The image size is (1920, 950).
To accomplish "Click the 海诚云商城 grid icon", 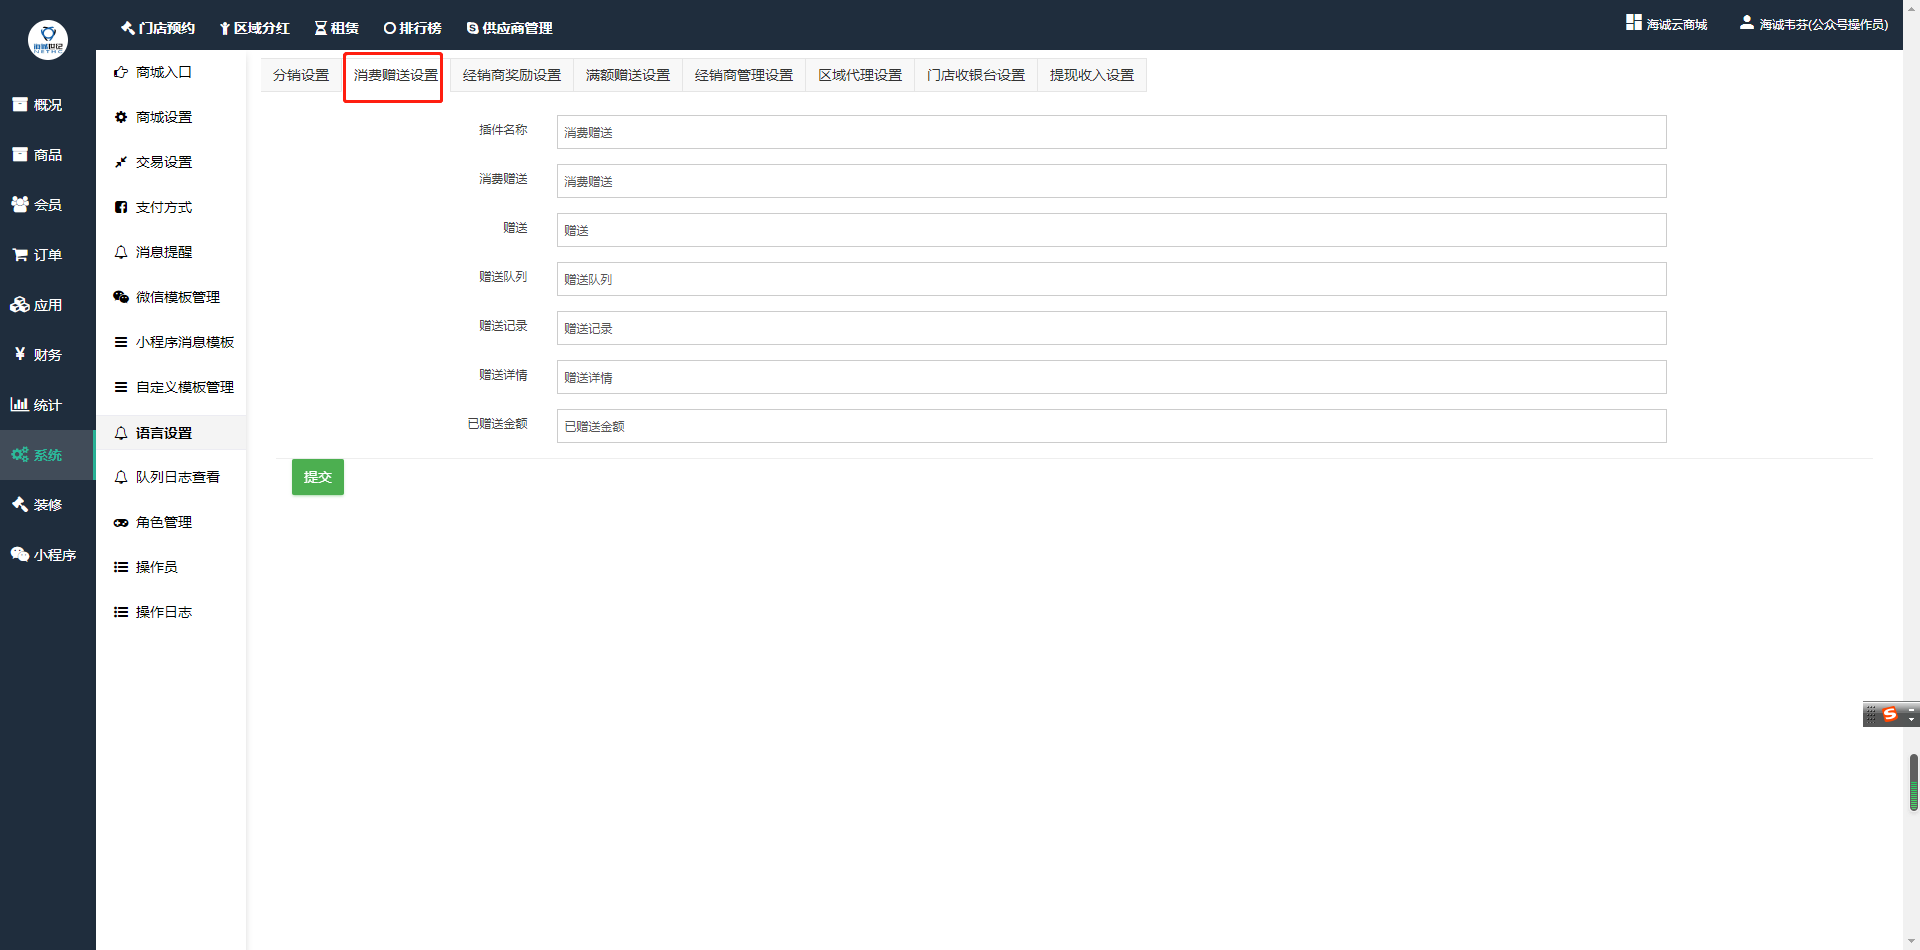I will 1634,22.
